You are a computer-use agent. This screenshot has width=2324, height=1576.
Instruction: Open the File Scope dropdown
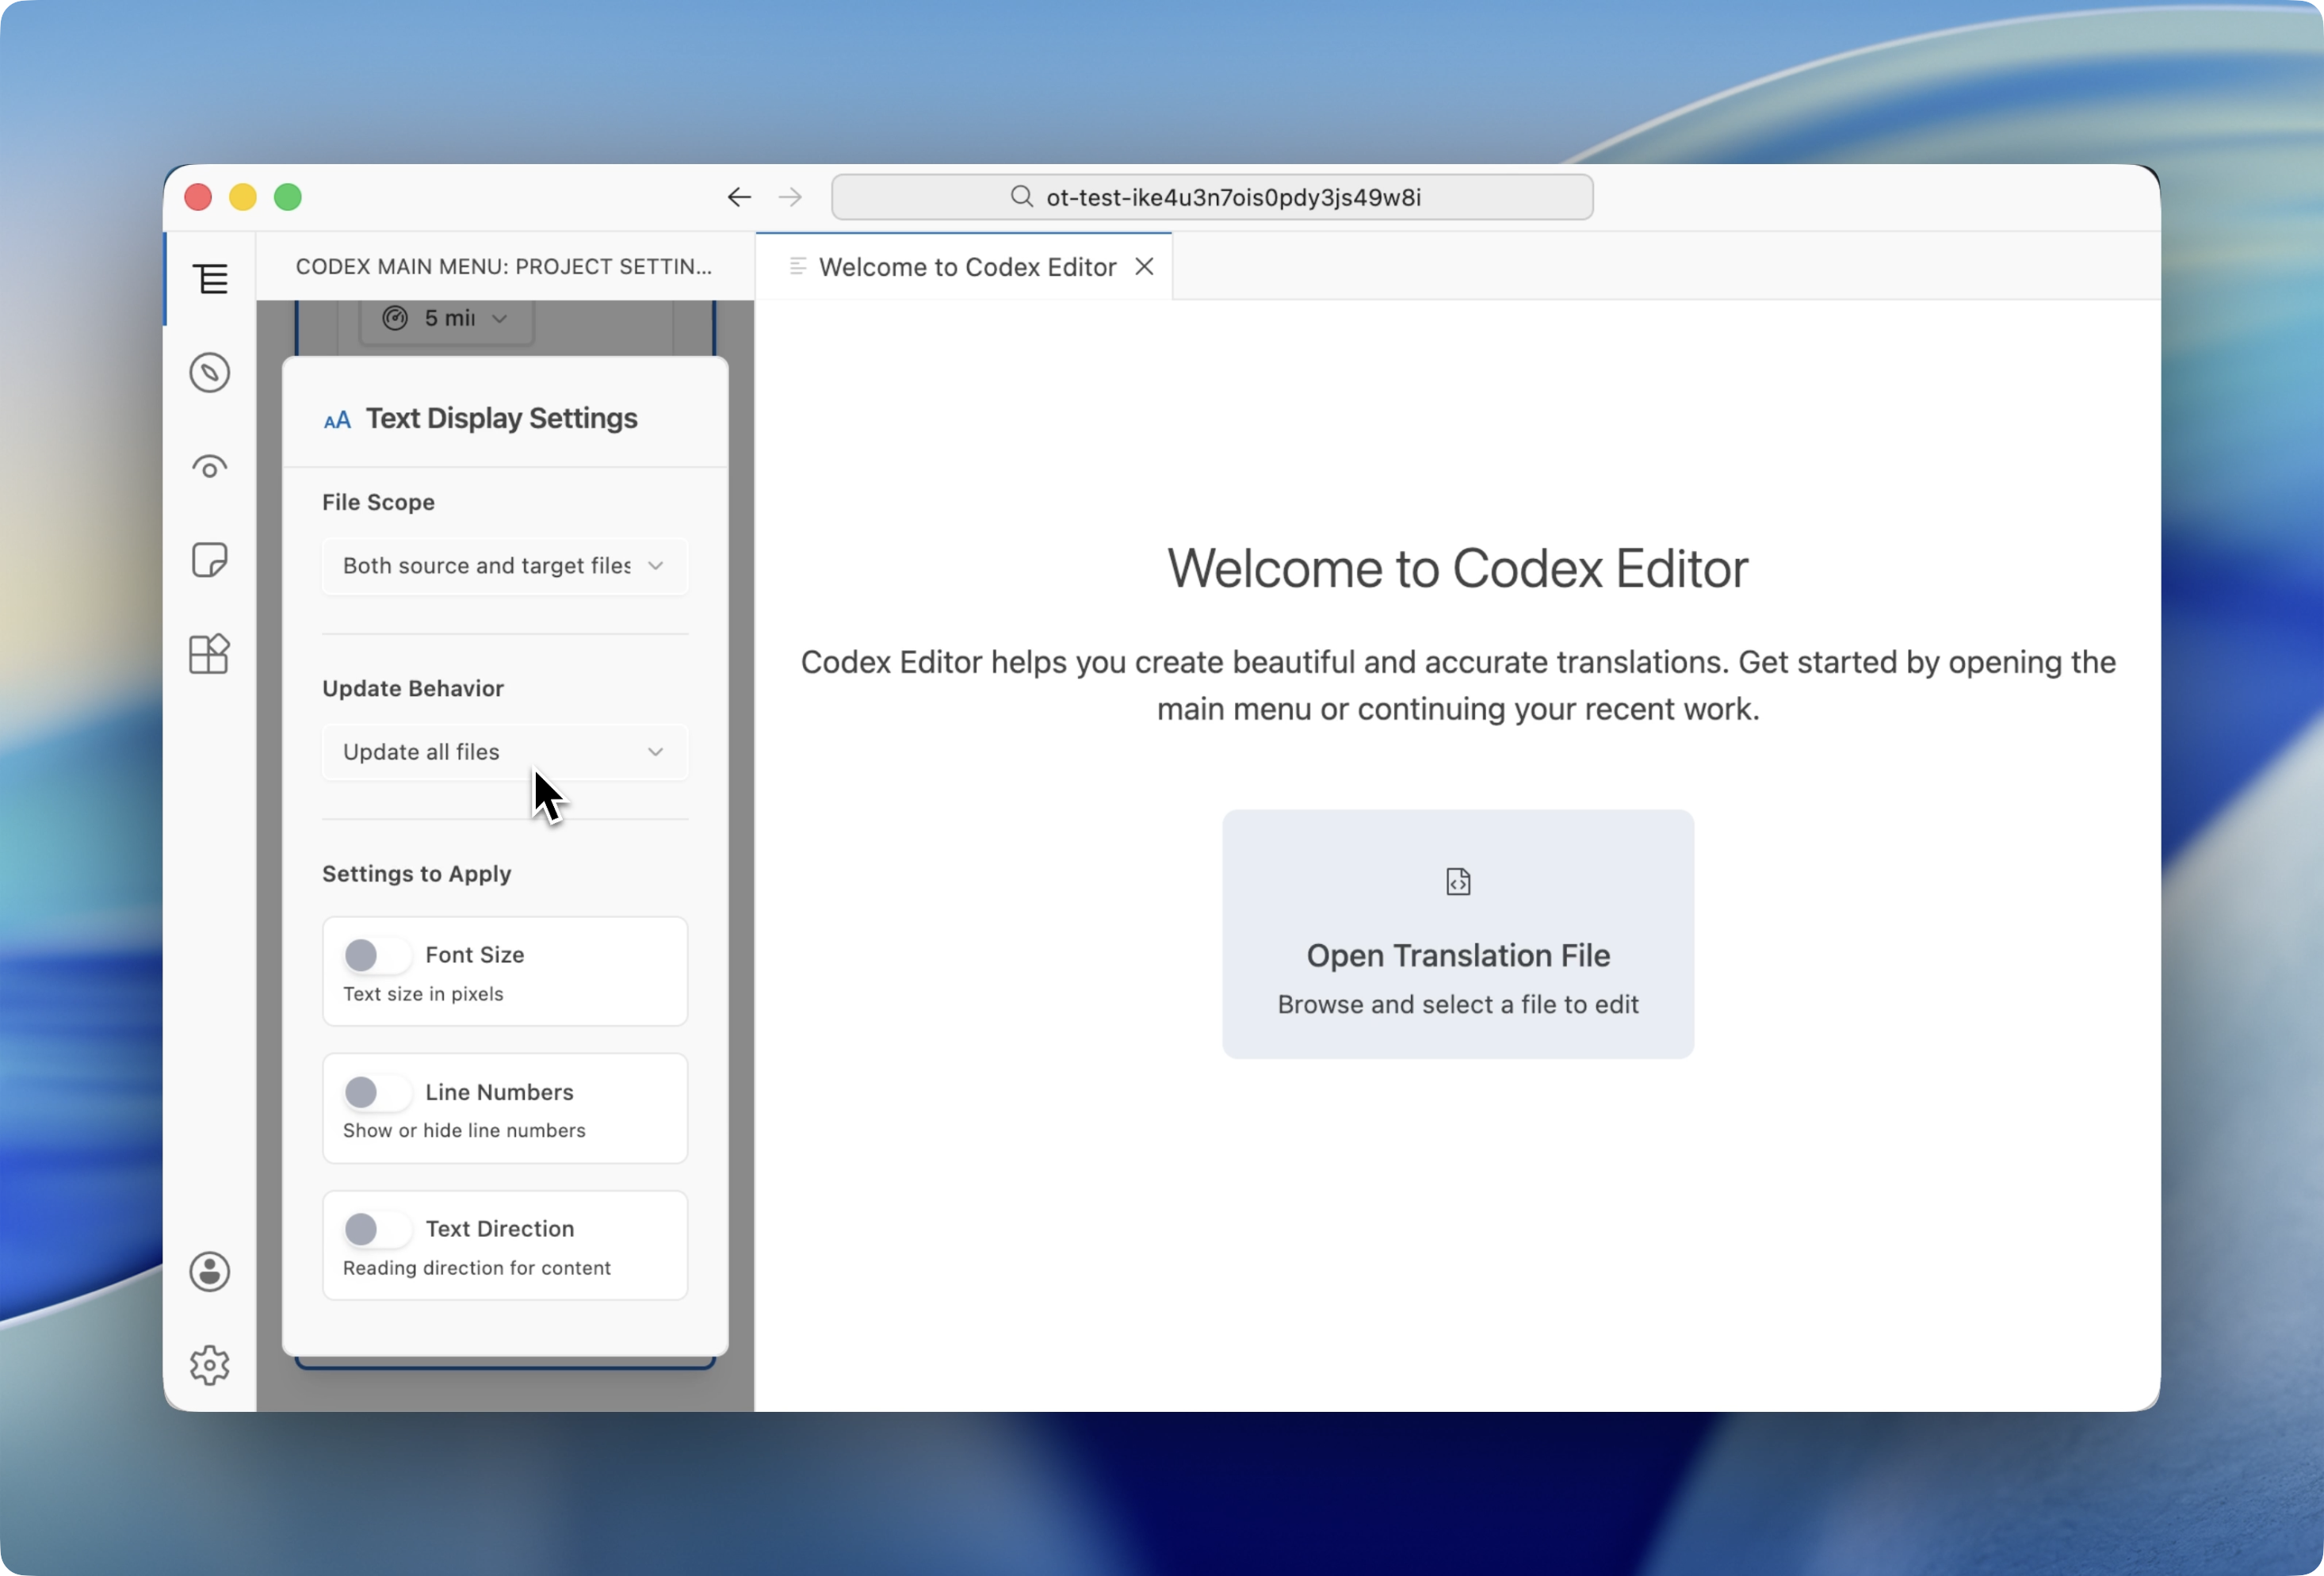pyautogui.click(x=504, y=565)
